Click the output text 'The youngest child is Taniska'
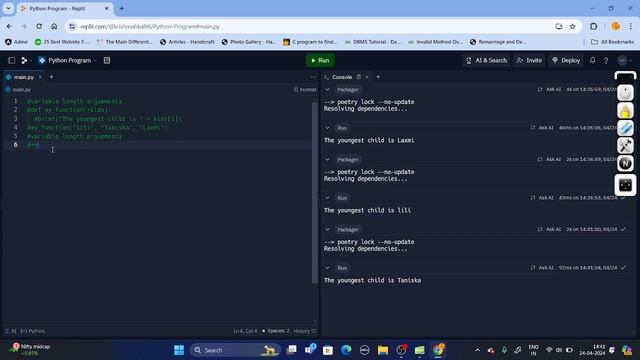640x360 pixels. click(372, 280)
